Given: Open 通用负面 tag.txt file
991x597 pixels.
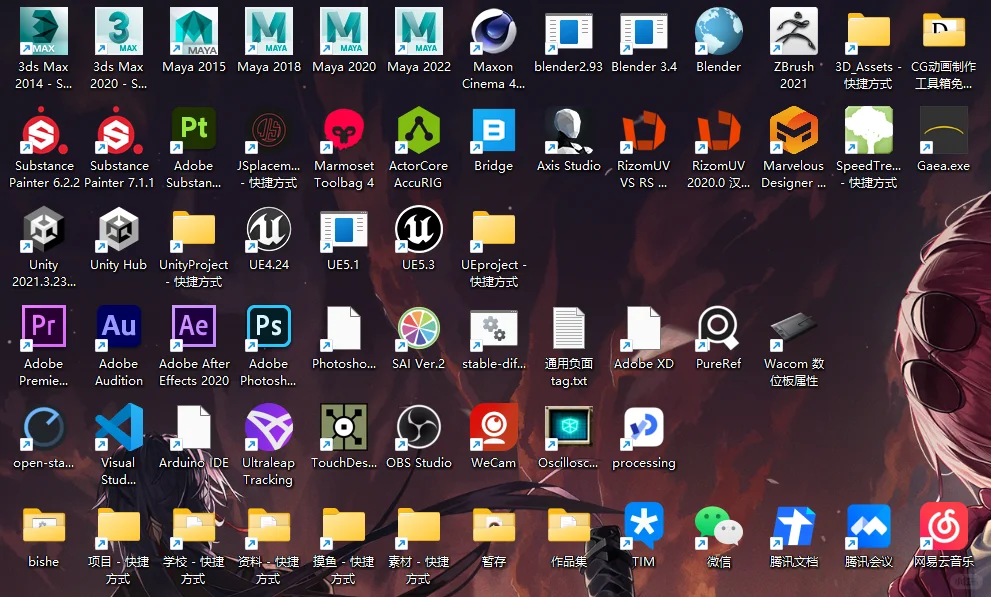Looking at the screenshot, I should [x=569, y=328].
